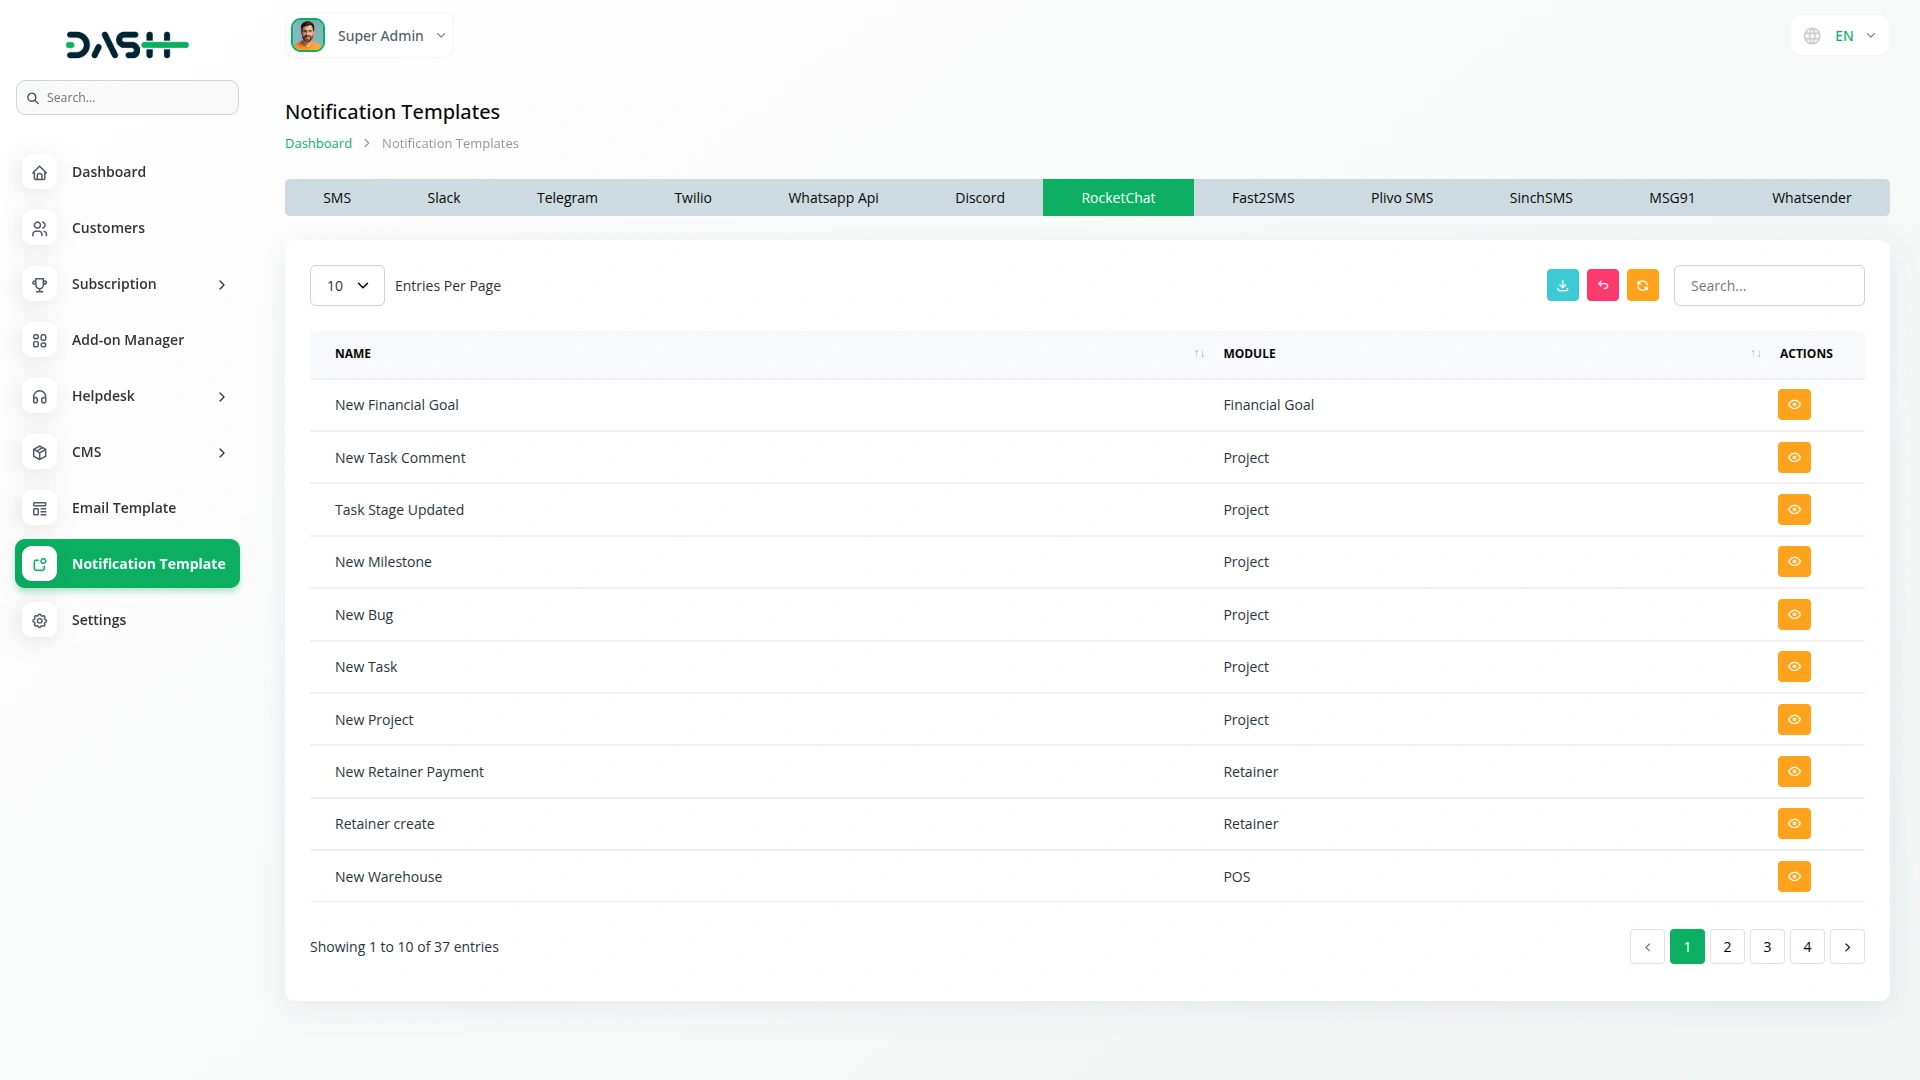Click the orange refresh icon
The width and height of the screenshot is (1920, 1080).
[x=1642, y=285]
